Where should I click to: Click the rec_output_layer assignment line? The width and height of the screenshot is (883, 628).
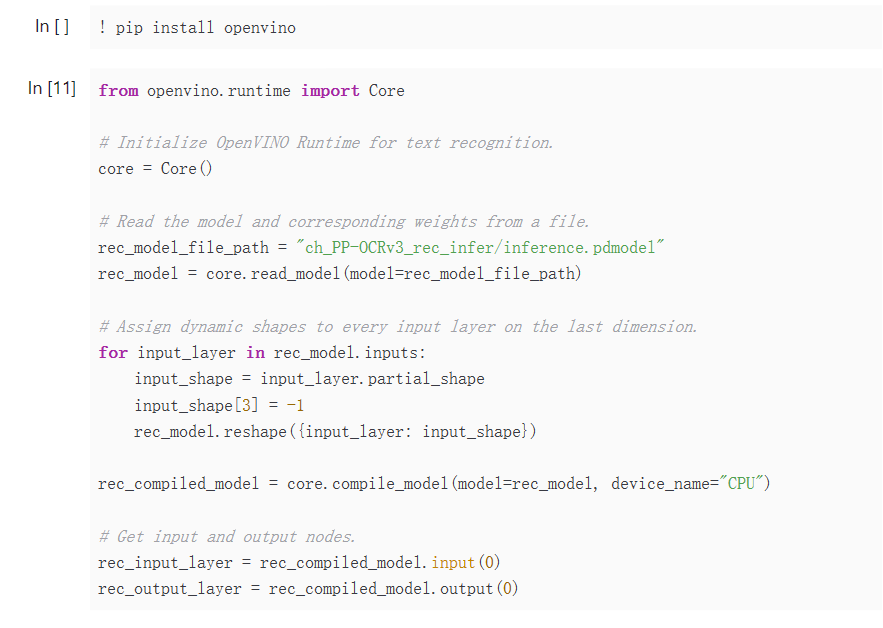point(308,589)
